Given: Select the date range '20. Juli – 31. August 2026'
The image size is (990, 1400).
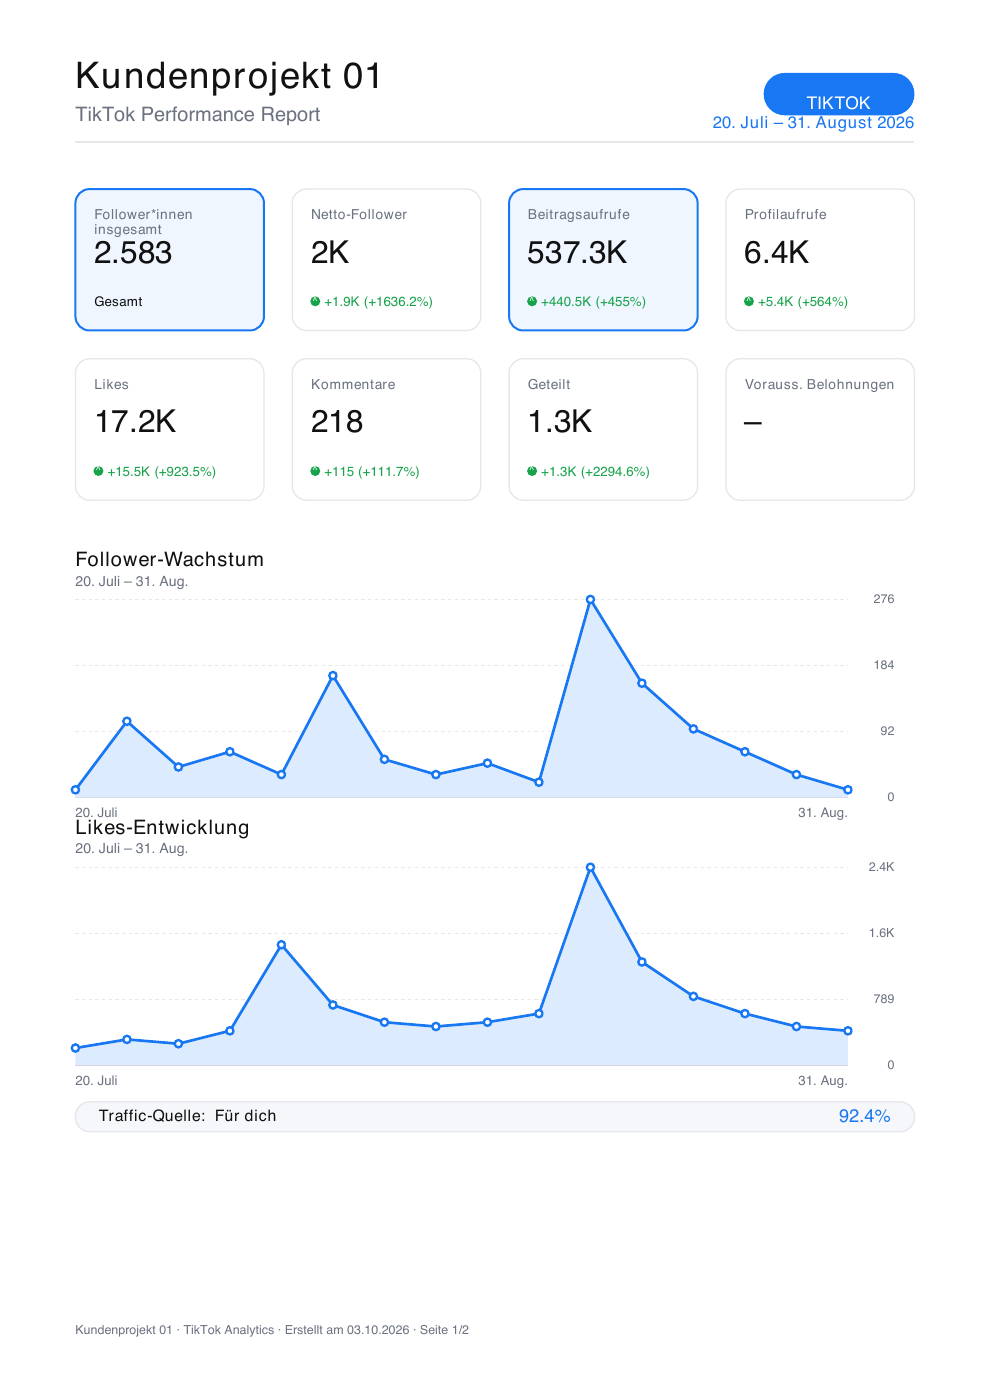Looking at the screenshot, I should point(813,123).
